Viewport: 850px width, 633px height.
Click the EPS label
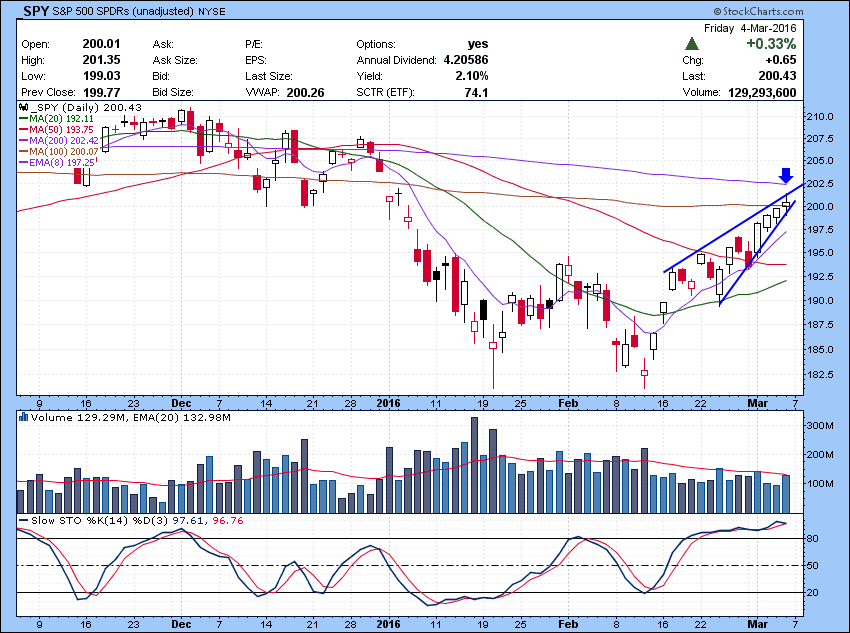pyautogui.click(x=256, y=60)
